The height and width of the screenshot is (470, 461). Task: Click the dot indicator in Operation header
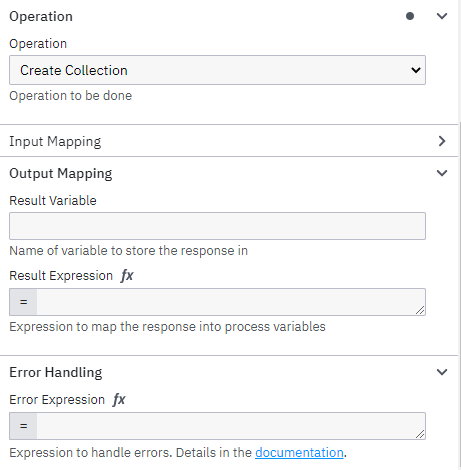(x=410, y=16)
